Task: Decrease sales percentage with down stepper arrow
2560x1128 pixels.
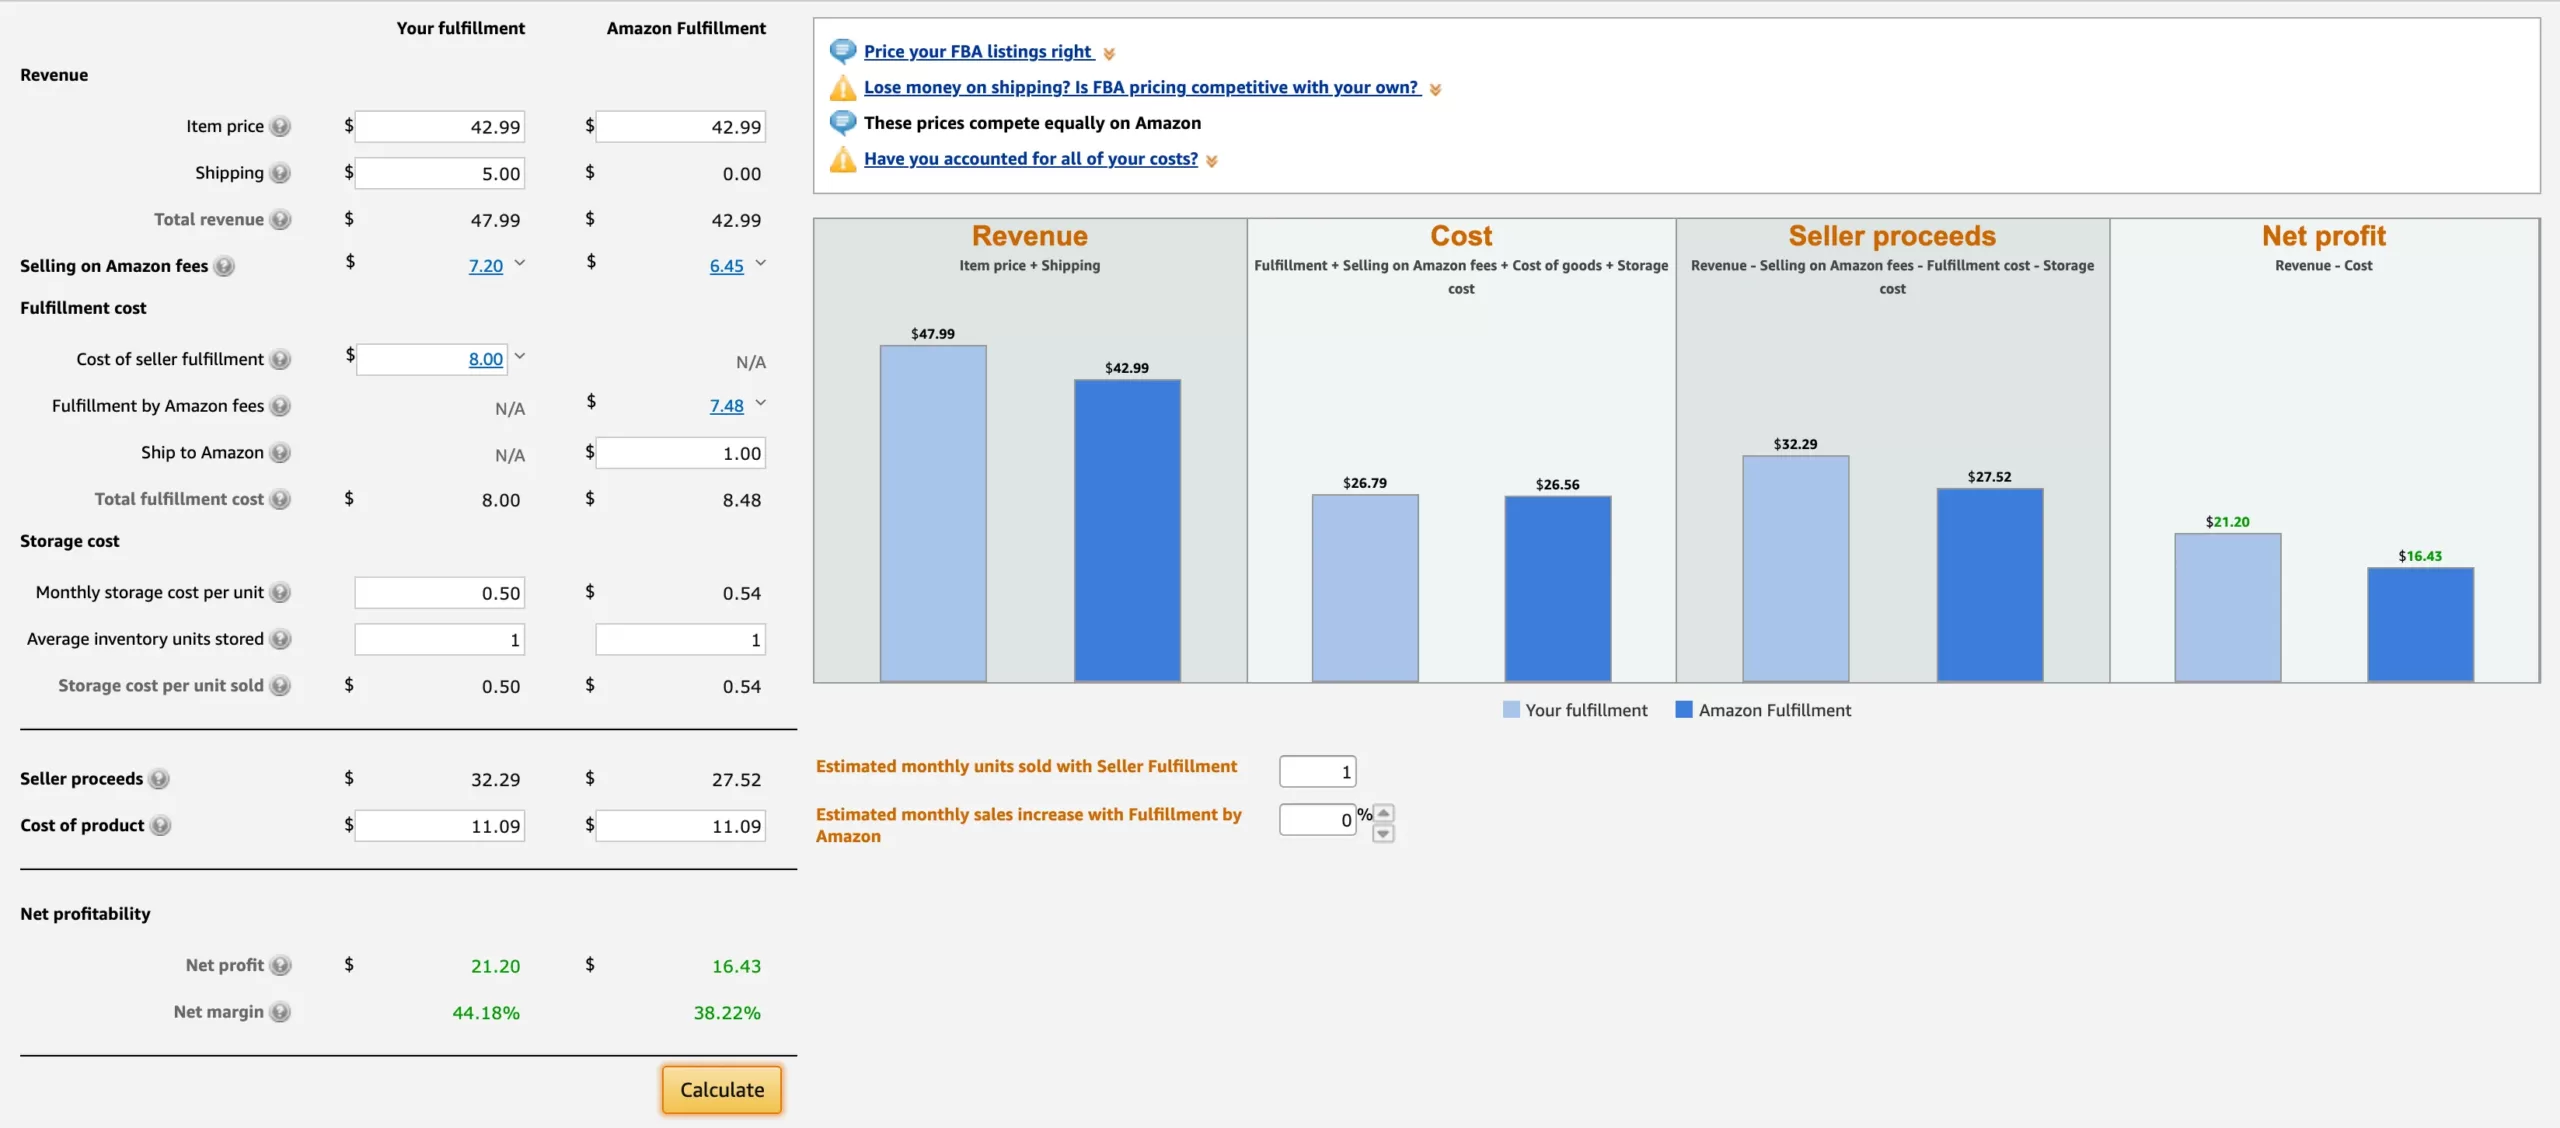Action: coord(1384,833)
